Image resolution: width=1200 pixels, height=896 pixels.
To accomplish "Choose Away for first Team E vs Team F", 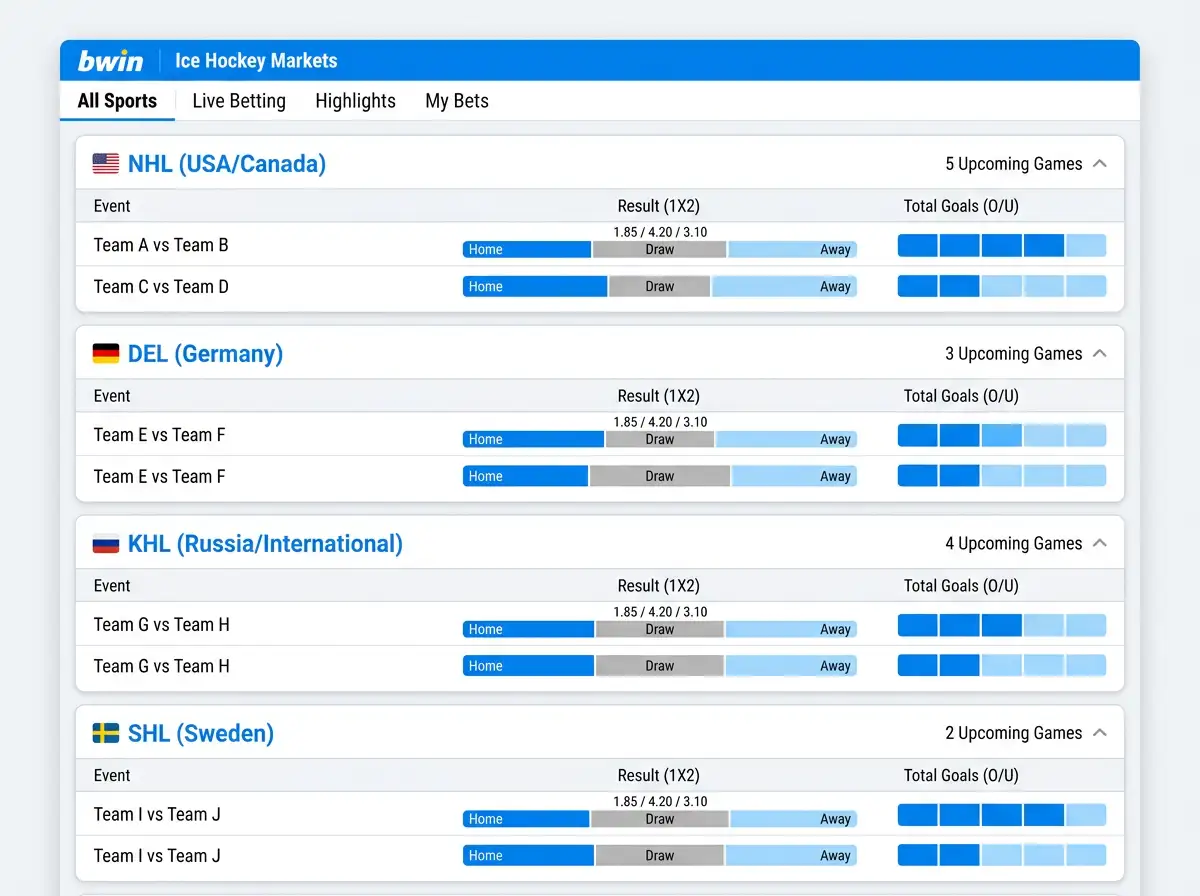I will pos(786,439).
